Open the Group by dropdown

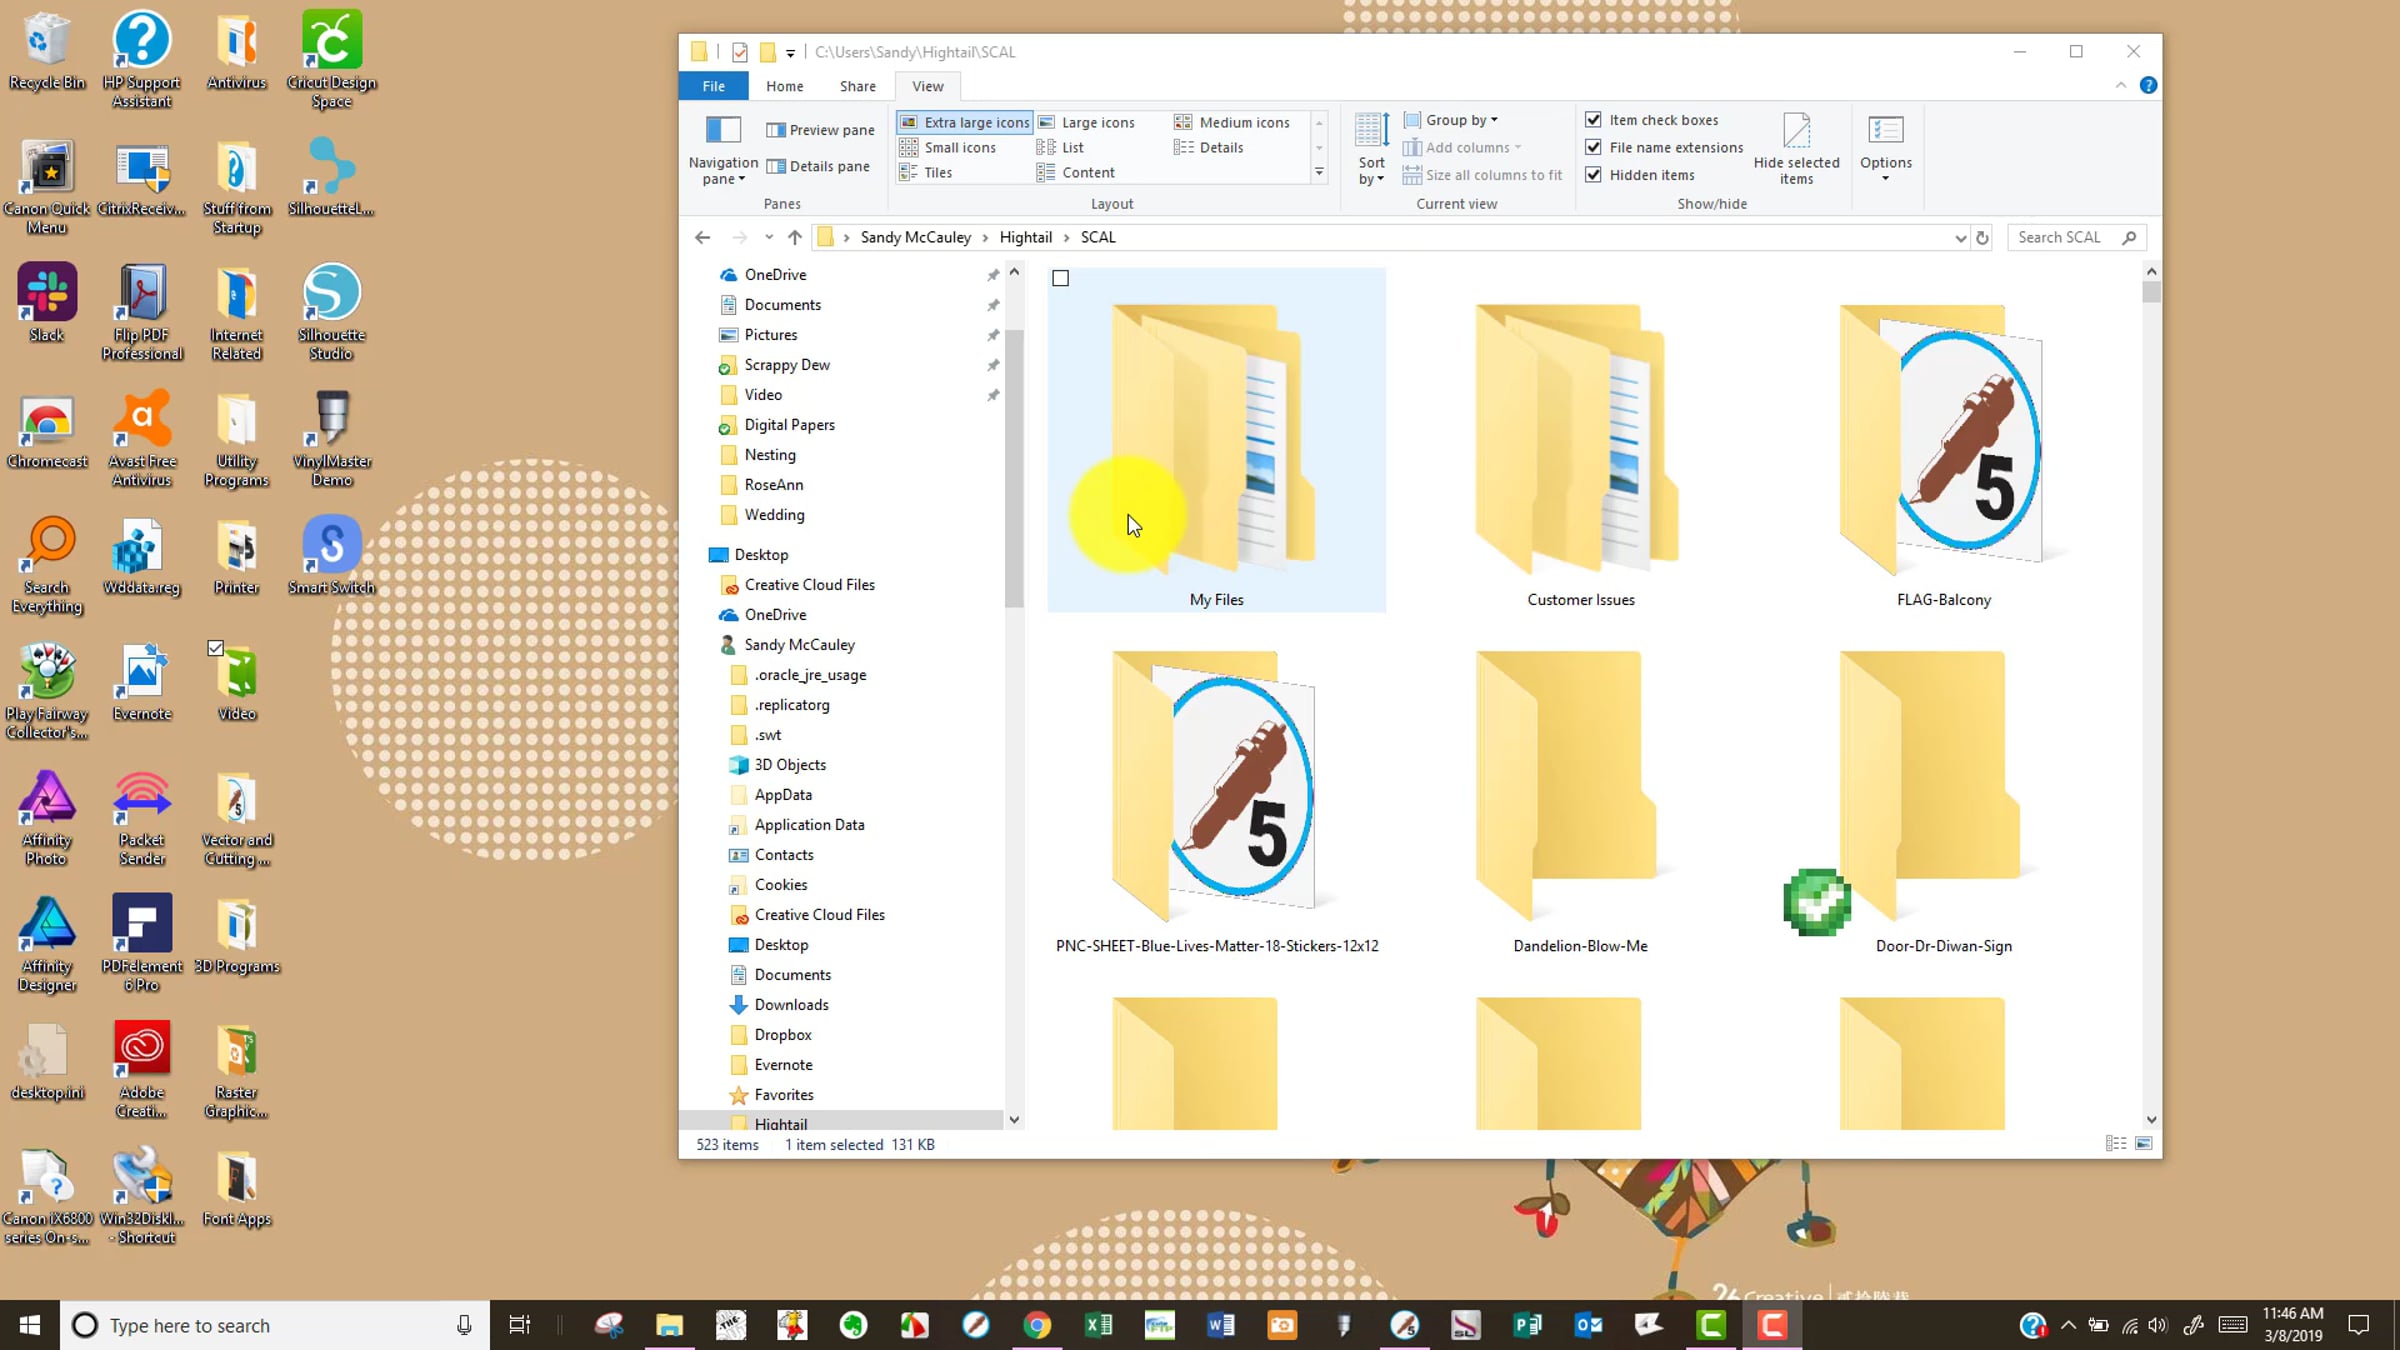tap(1451, 120)
